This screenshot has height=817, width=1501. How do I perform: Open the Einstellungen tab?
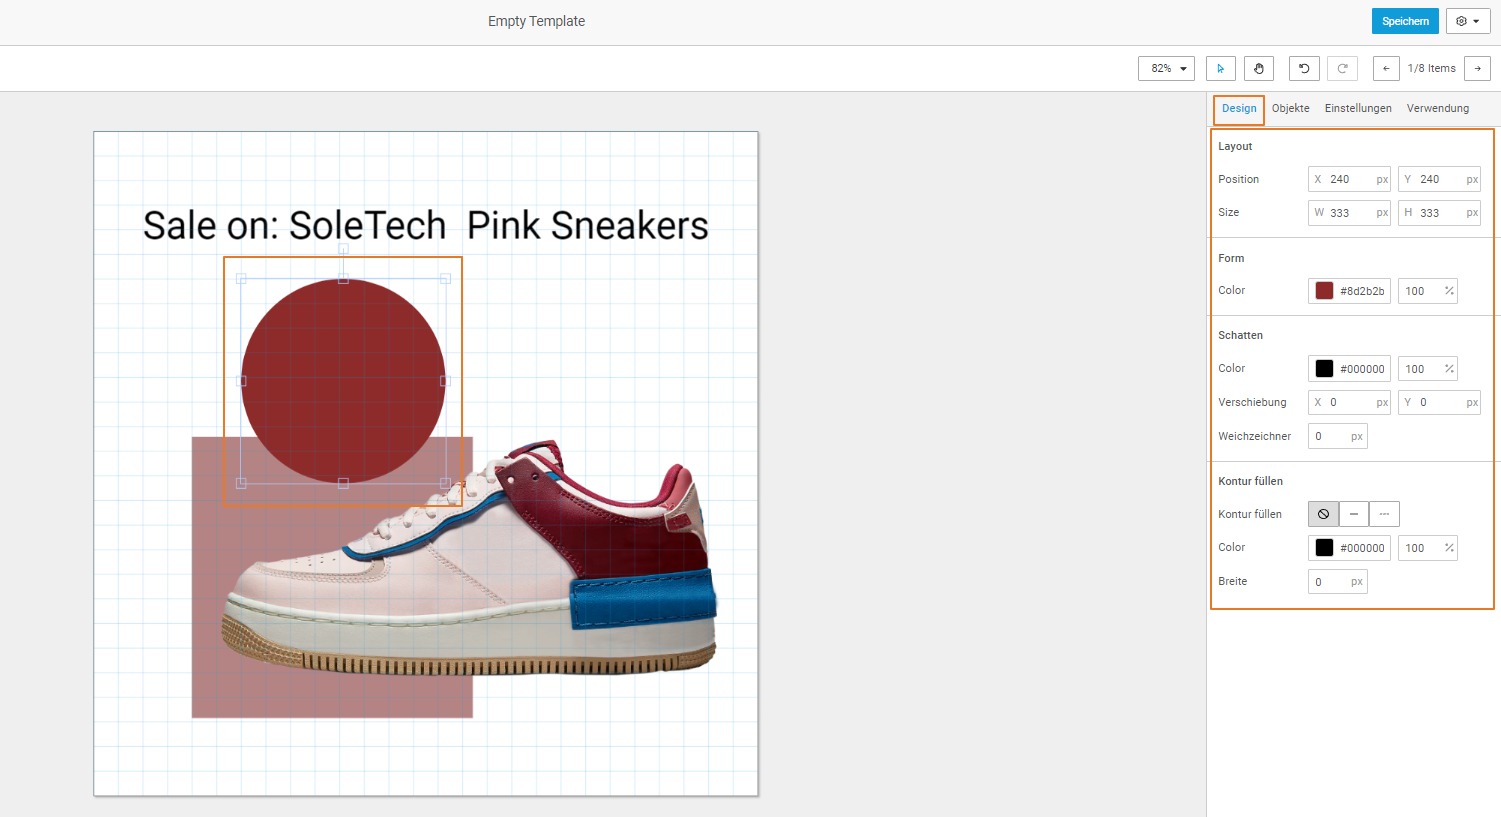1358,108
